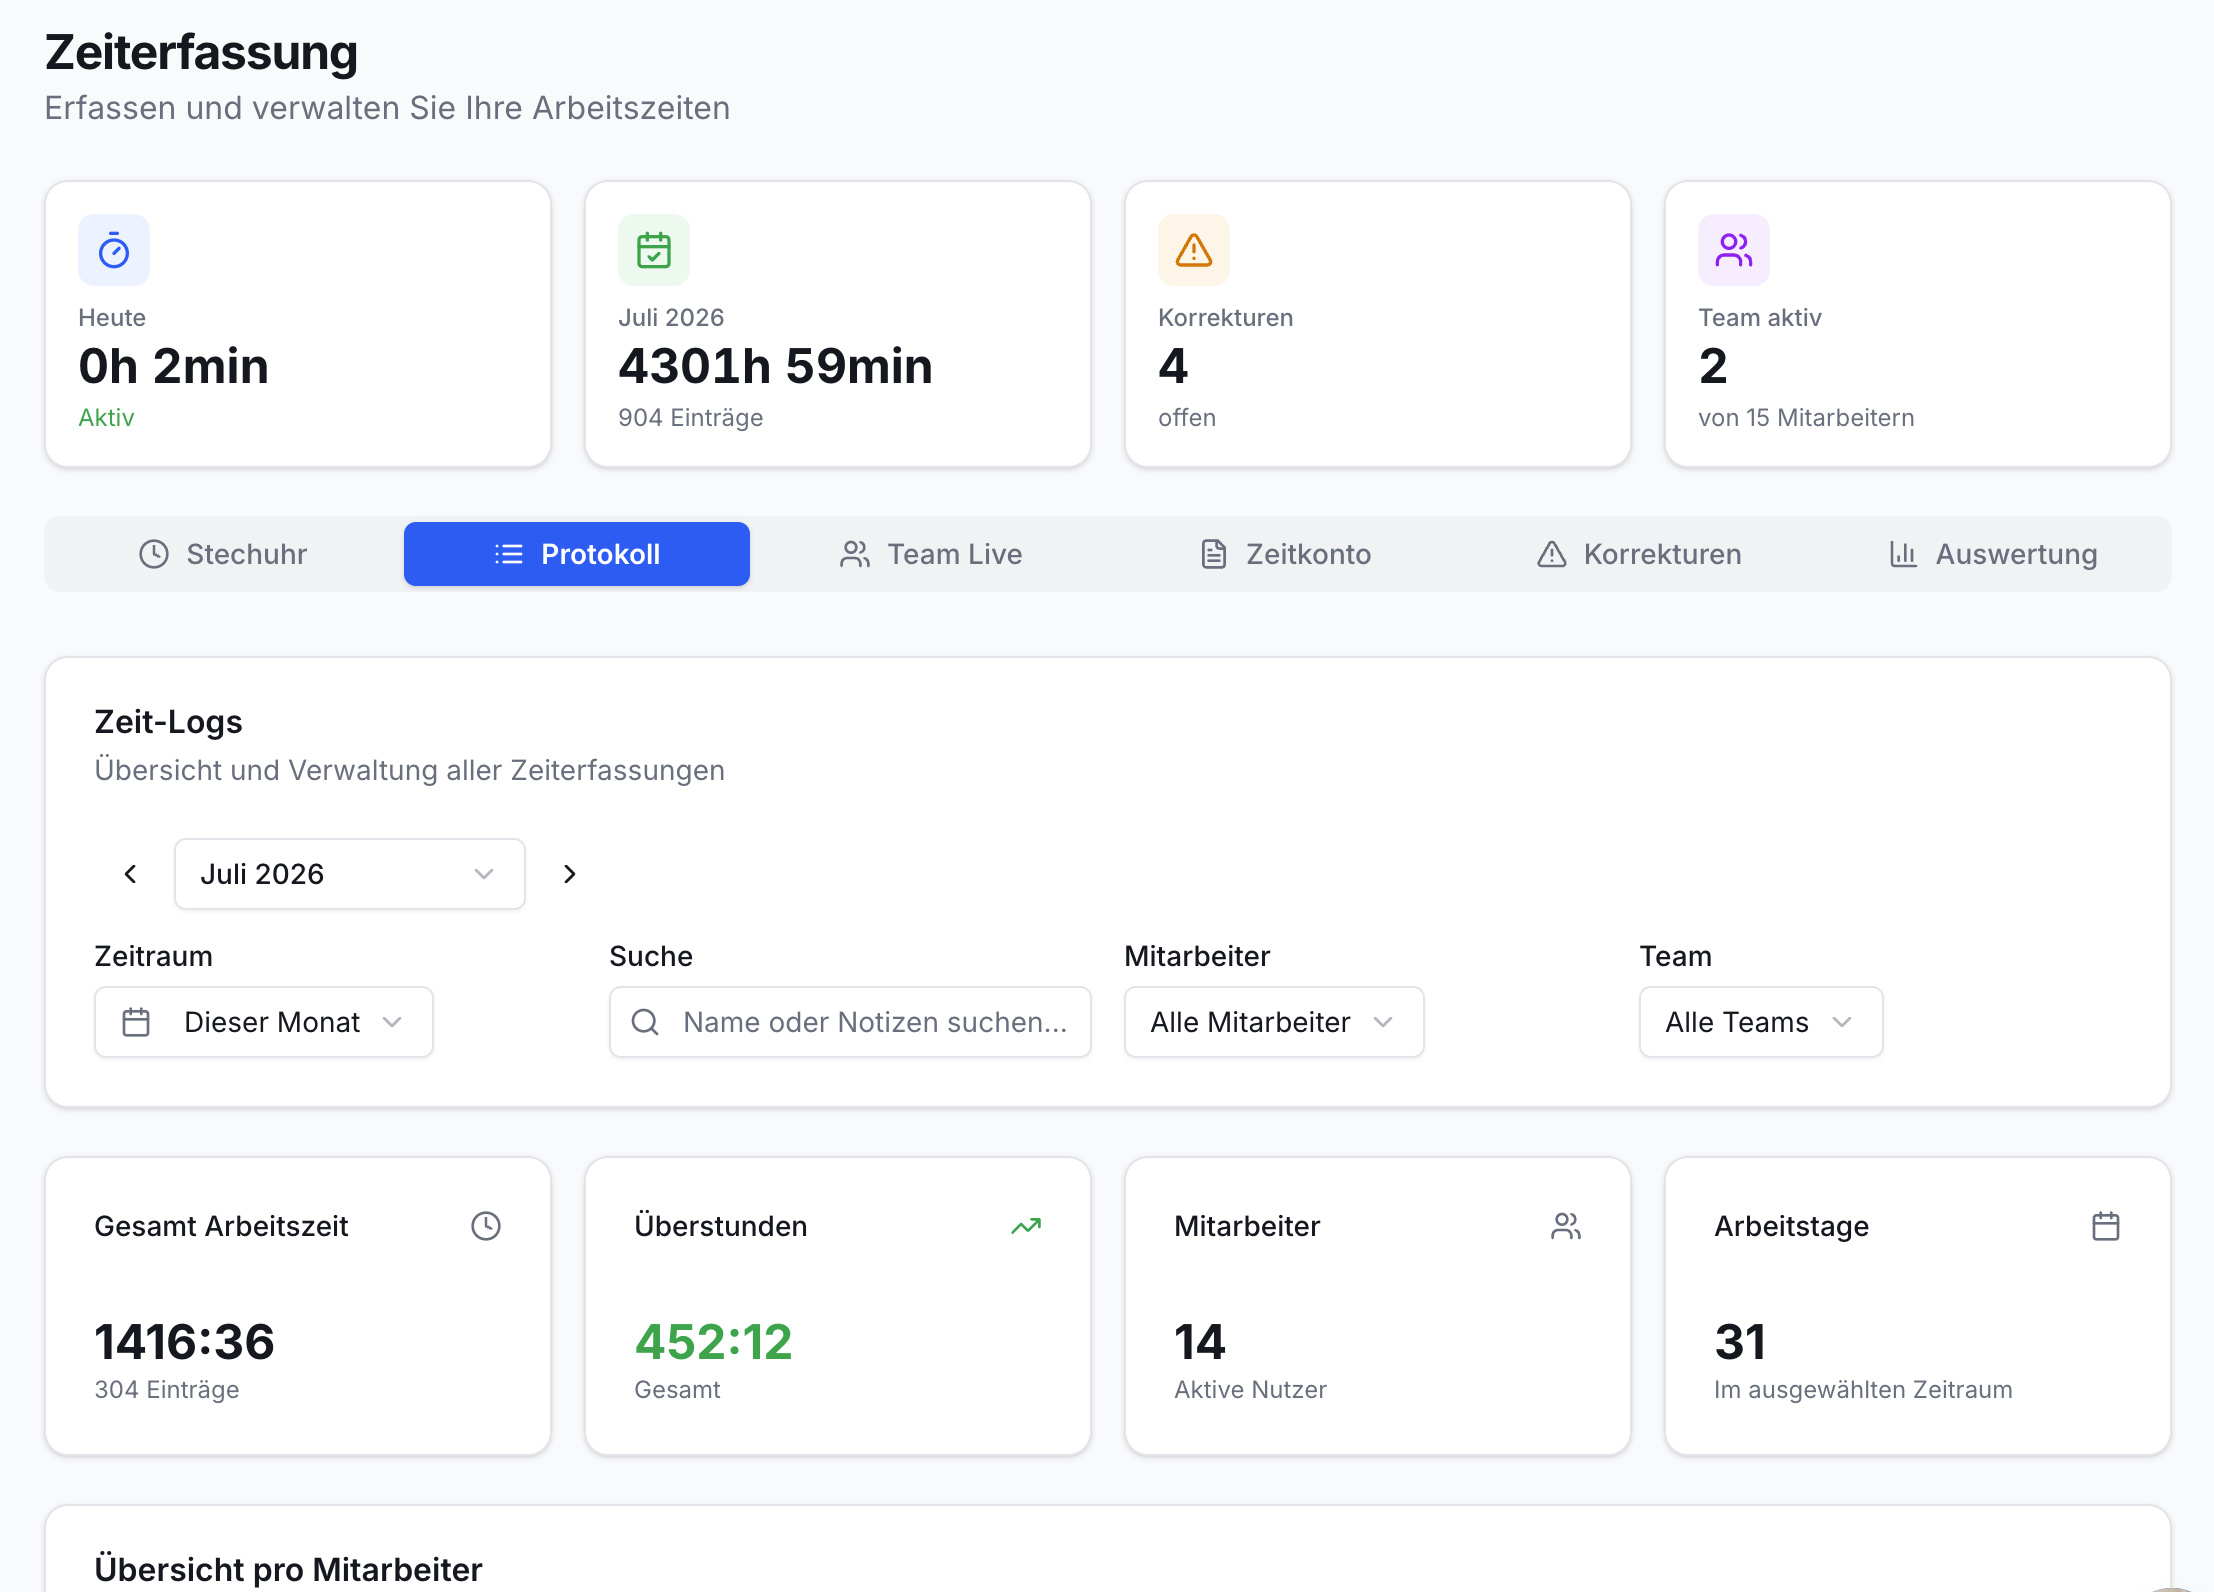Image resolution: width=2214 pixels, height=1592 pixels.
Task: Click the users icon in Mitarbeiter stats card
Action: [1566, 1226]
